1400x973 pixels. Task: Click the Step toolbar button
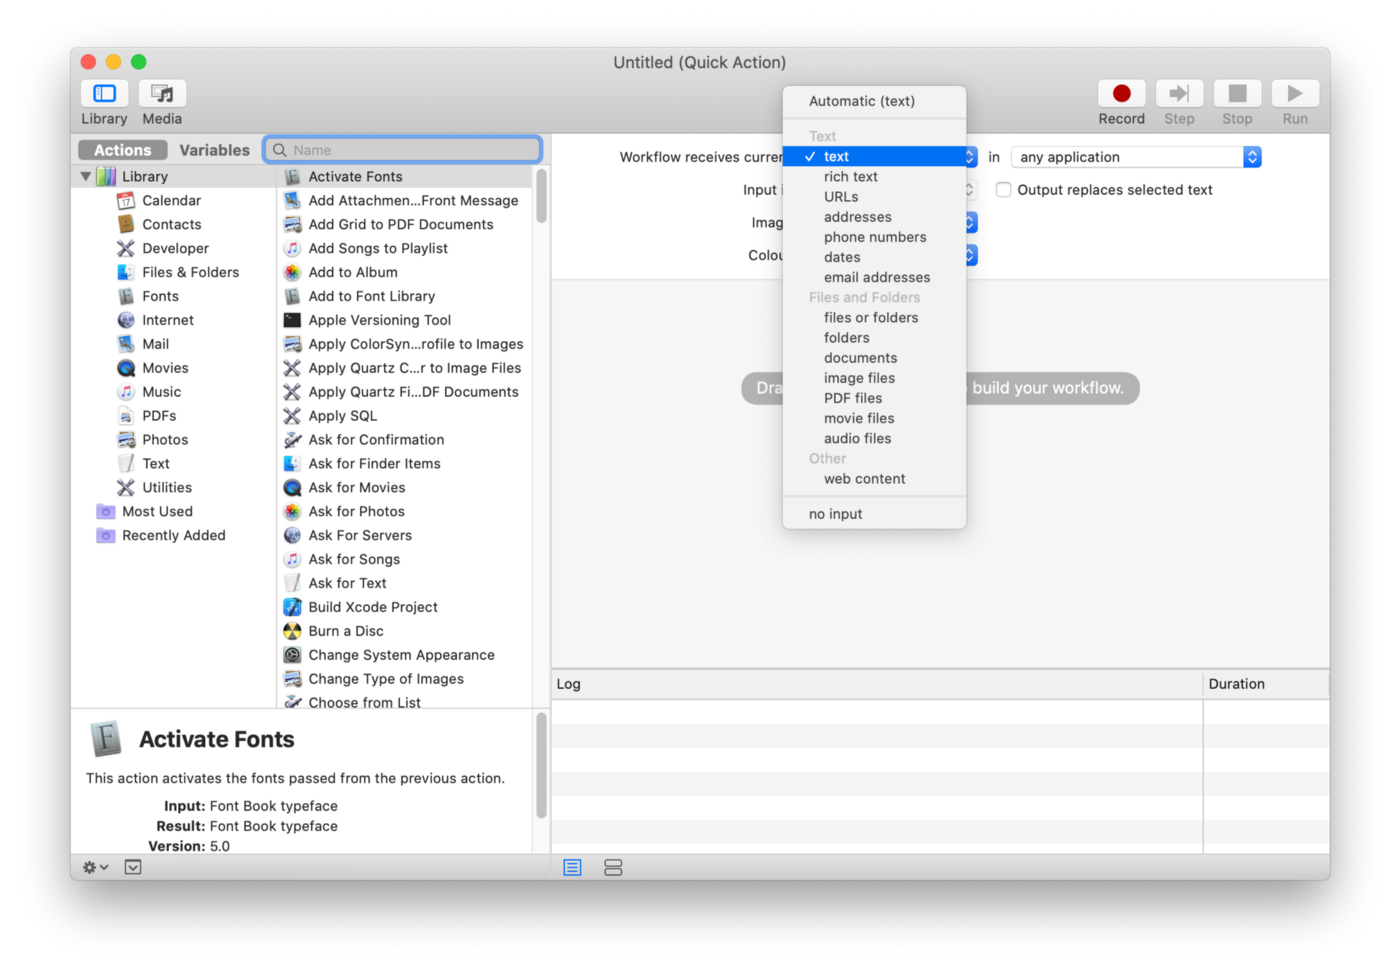pos(1179,93)
